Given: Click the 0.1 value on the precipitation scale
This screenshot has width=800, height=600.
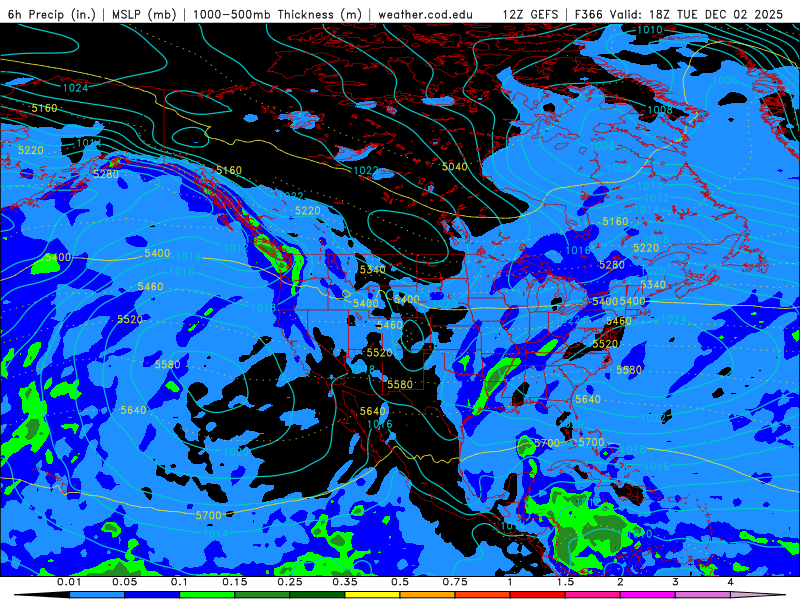Looking at the screenshot, I should (179, 582).
